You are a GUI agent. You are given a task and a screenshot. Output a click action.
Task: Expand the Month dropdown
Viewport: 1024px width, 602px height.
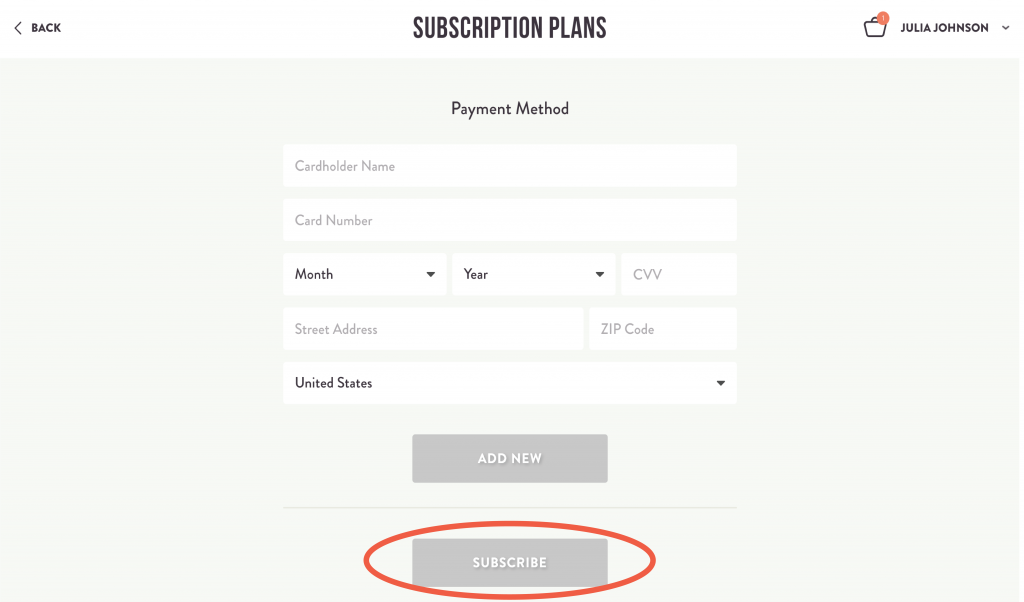pyautogui.click(x=364, y=273)
